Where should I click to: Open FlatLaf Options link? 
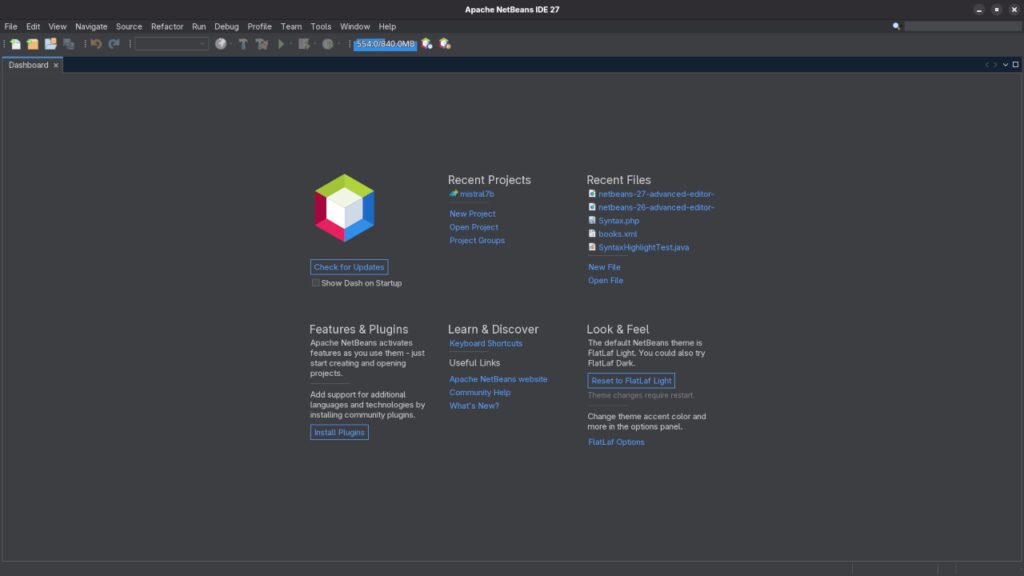(614, 441)
